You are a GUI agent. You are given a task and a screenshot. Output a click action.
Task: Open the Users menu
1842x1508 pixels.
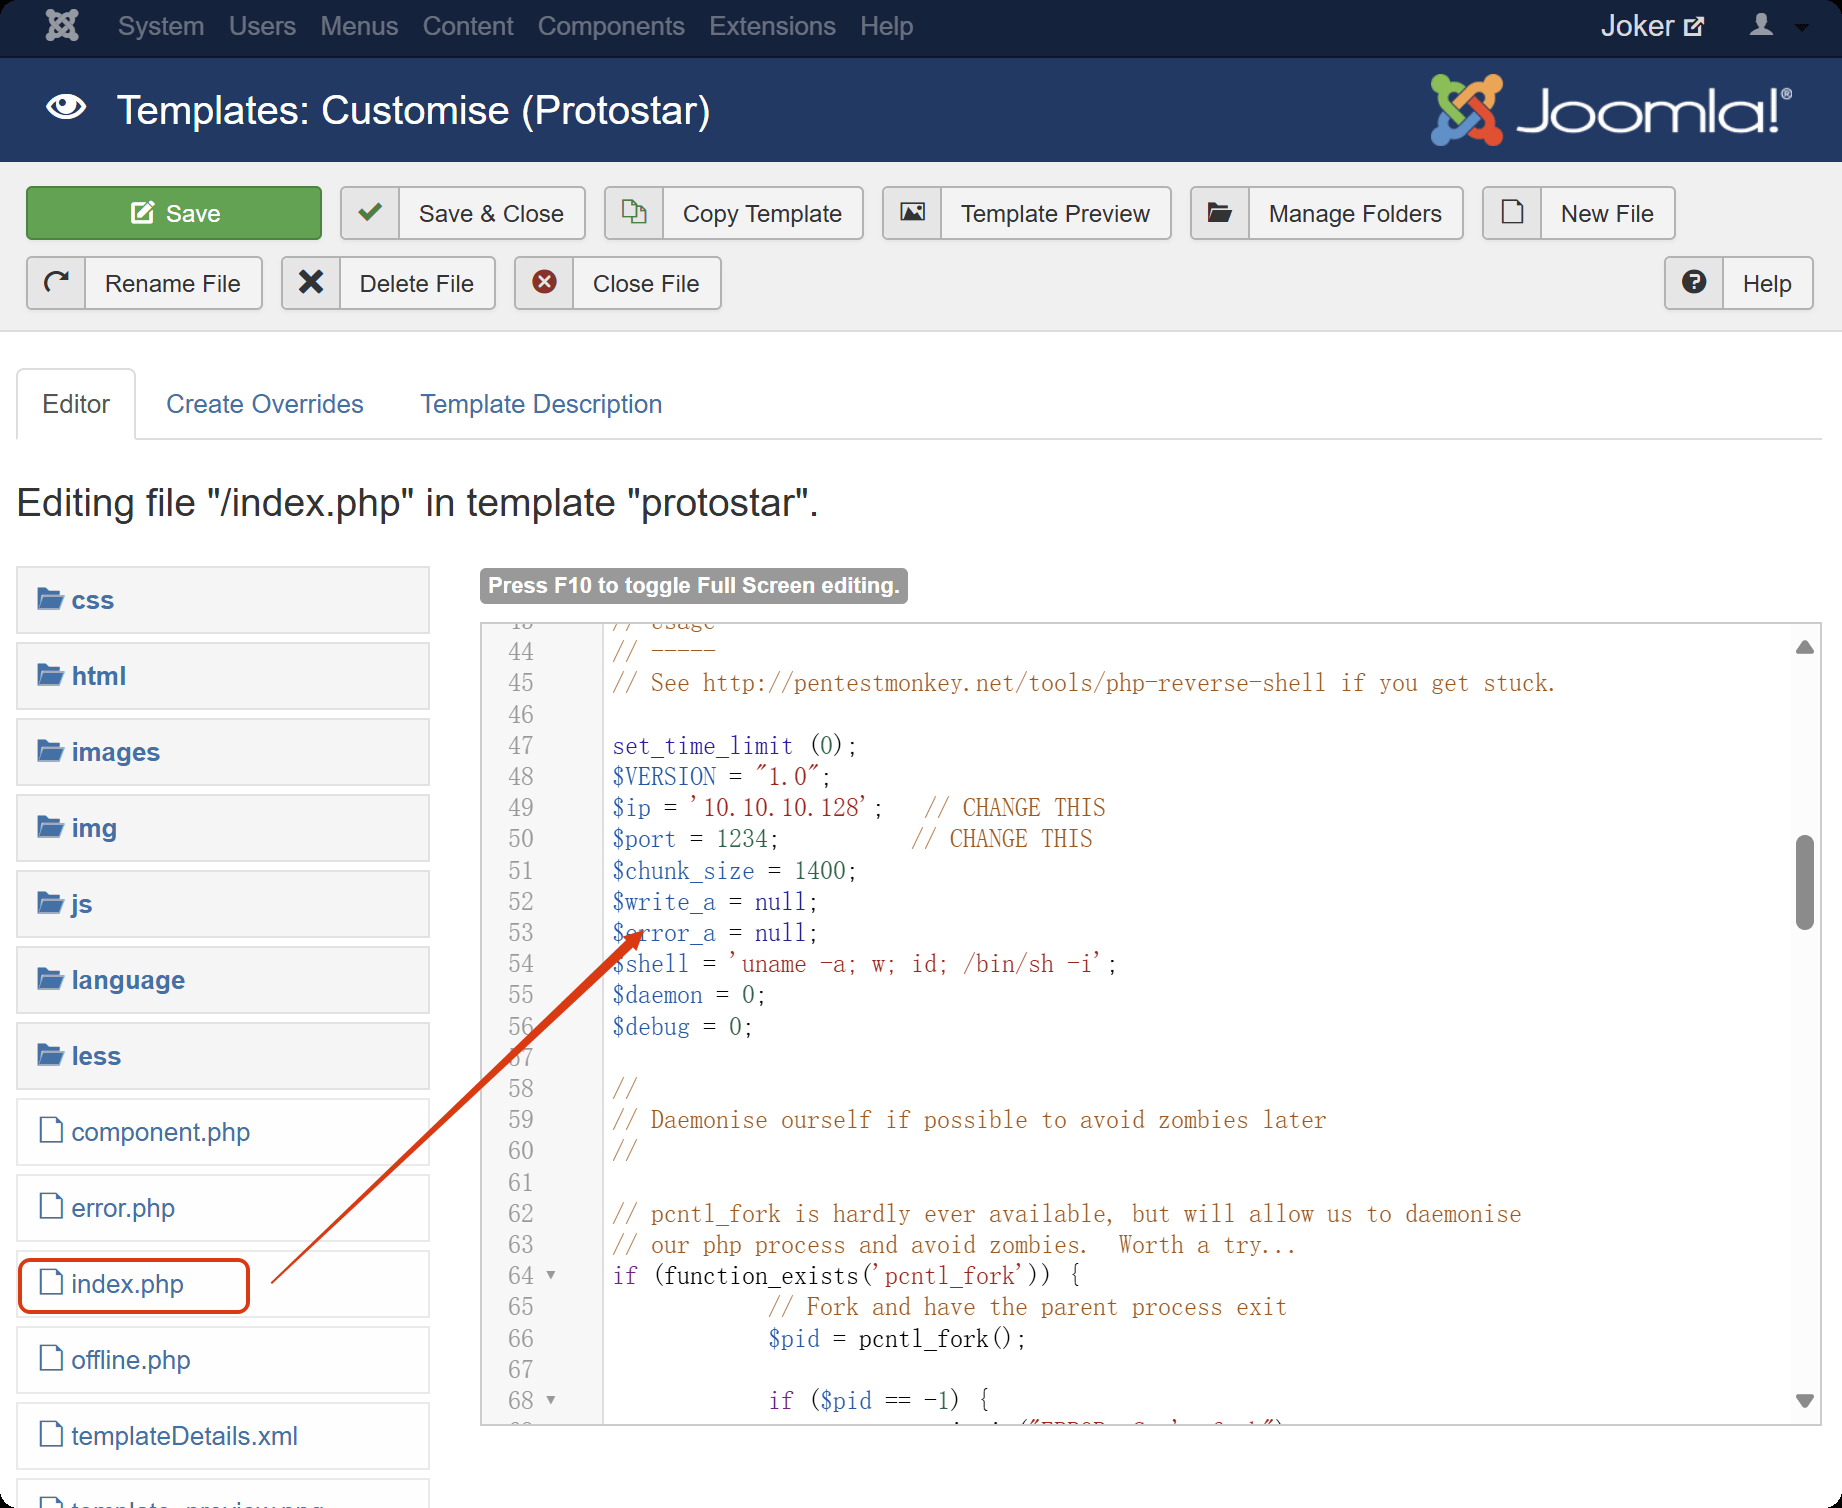(262, 26)
